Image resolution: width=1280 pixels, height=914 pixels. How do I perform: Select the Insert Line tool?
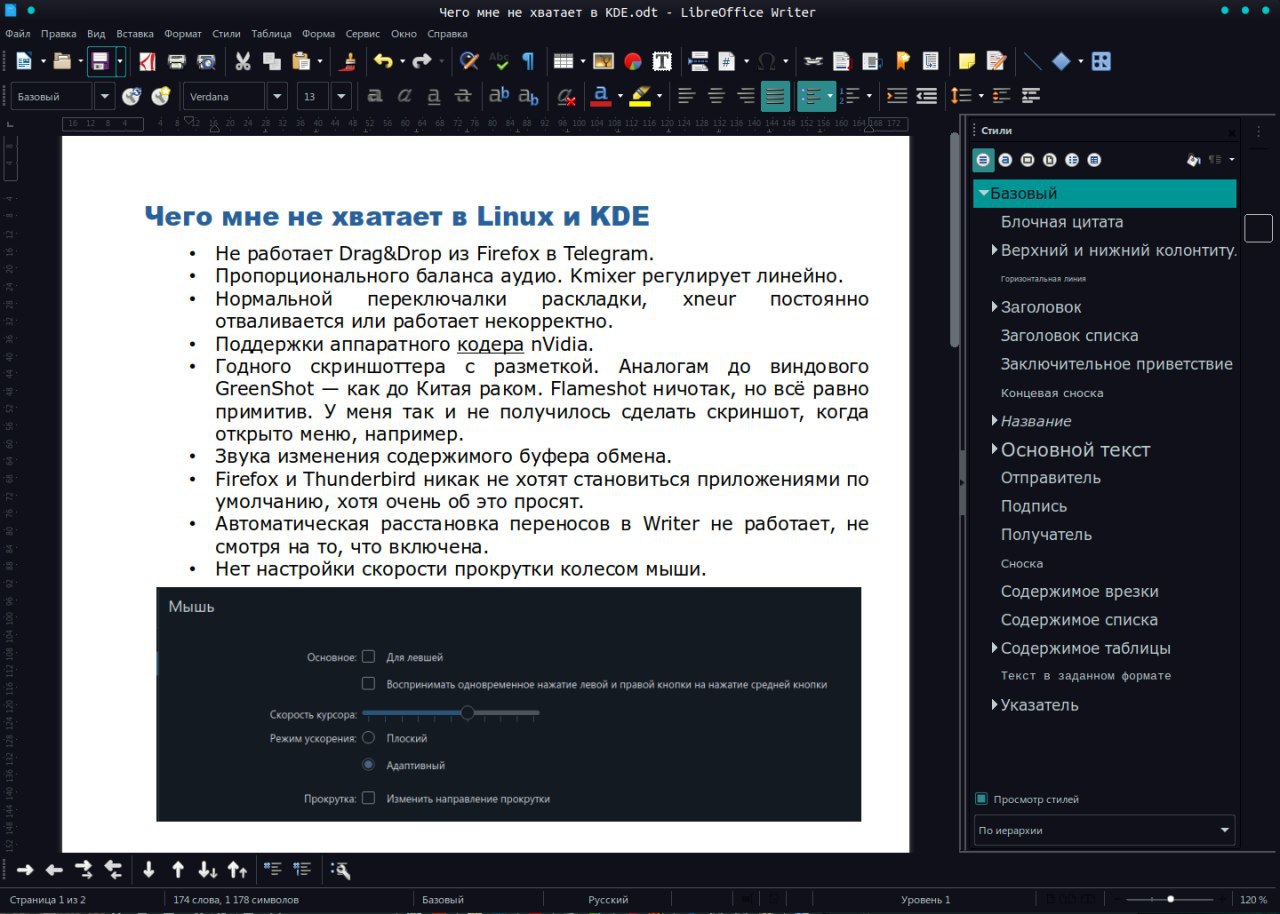1033,62
